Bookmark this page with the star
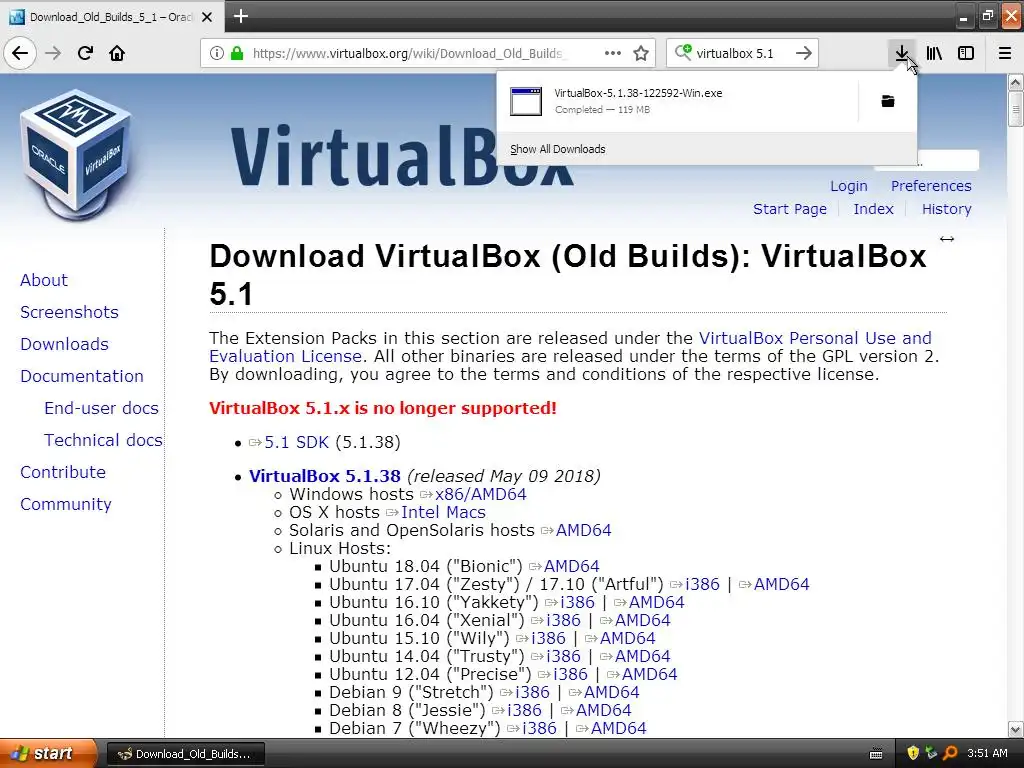The width and height of the screenshot is (1024, 768). point(641,53)
